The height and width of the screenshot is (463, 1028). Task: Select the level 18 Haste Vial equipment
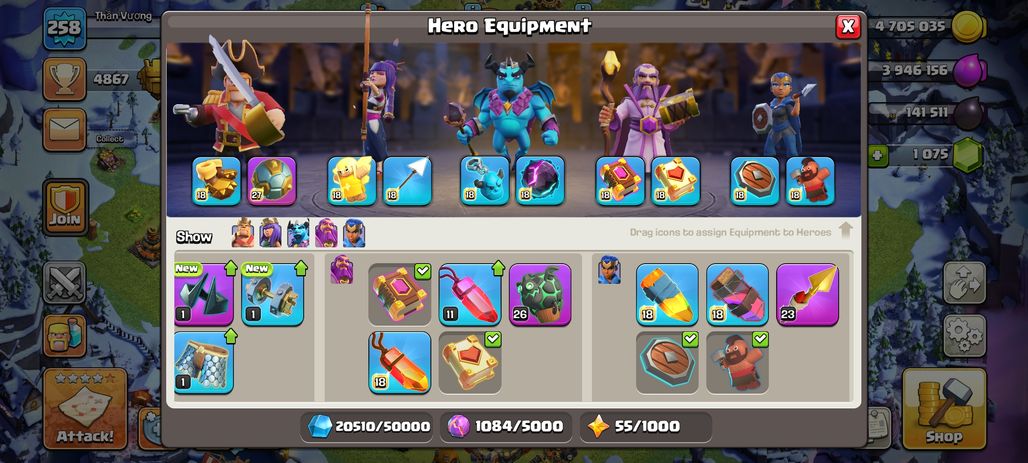pos(738,294)
